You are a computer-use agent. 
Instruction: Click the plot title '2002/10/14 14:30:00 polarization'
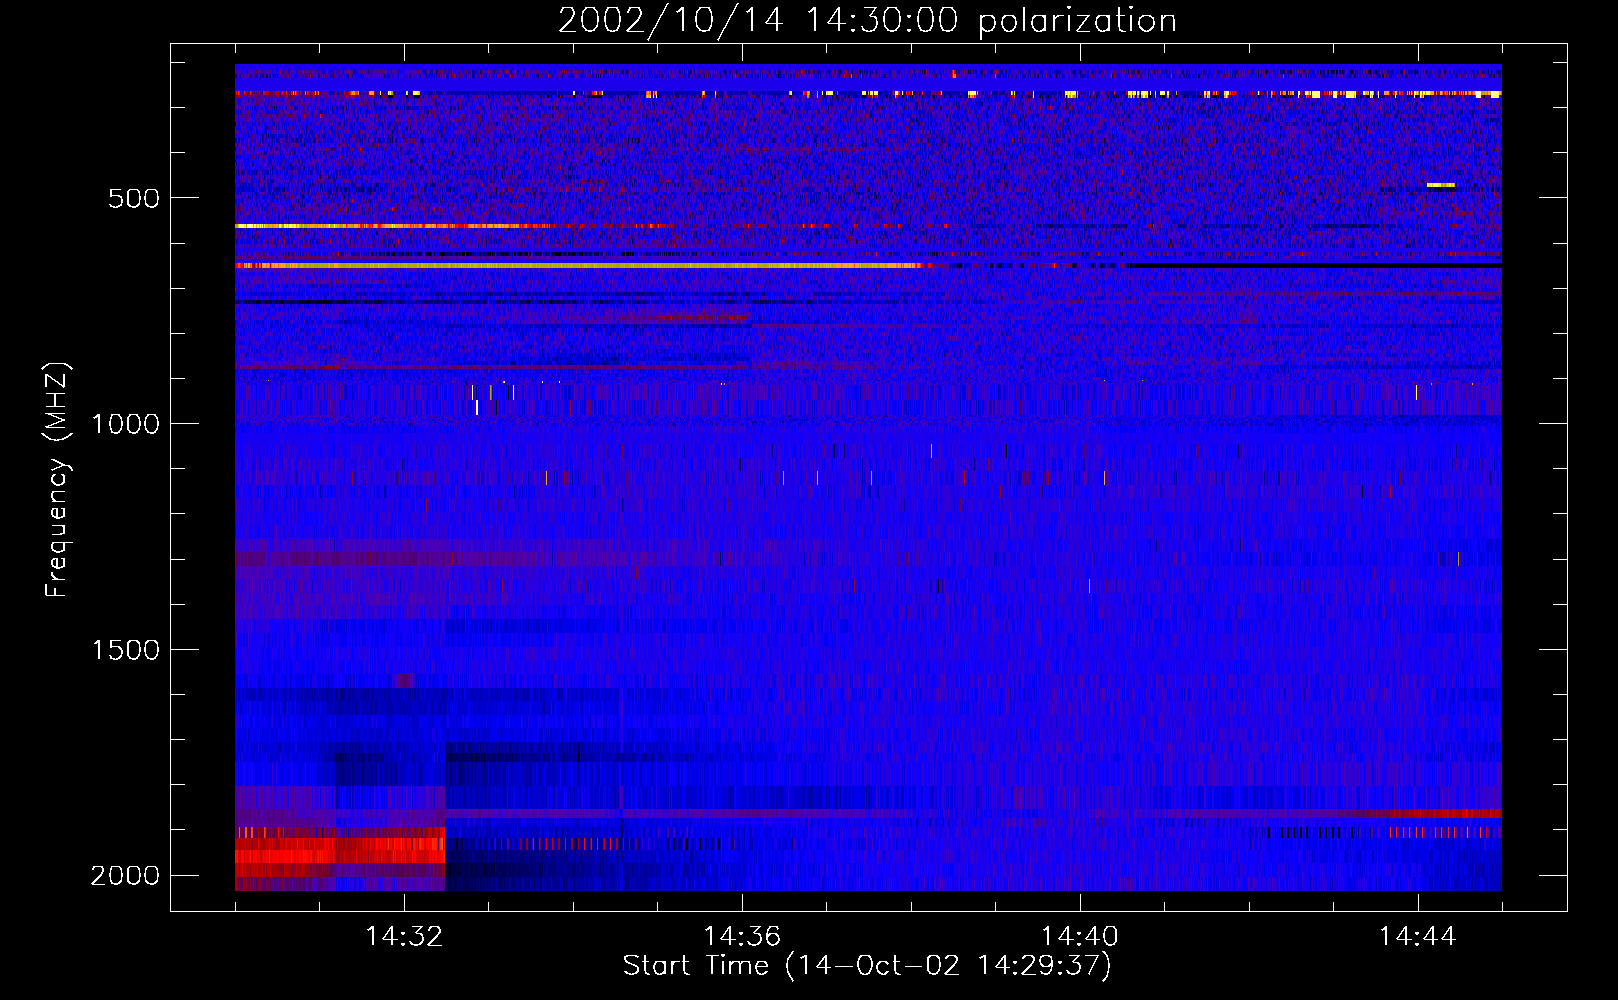coord(867,21)
